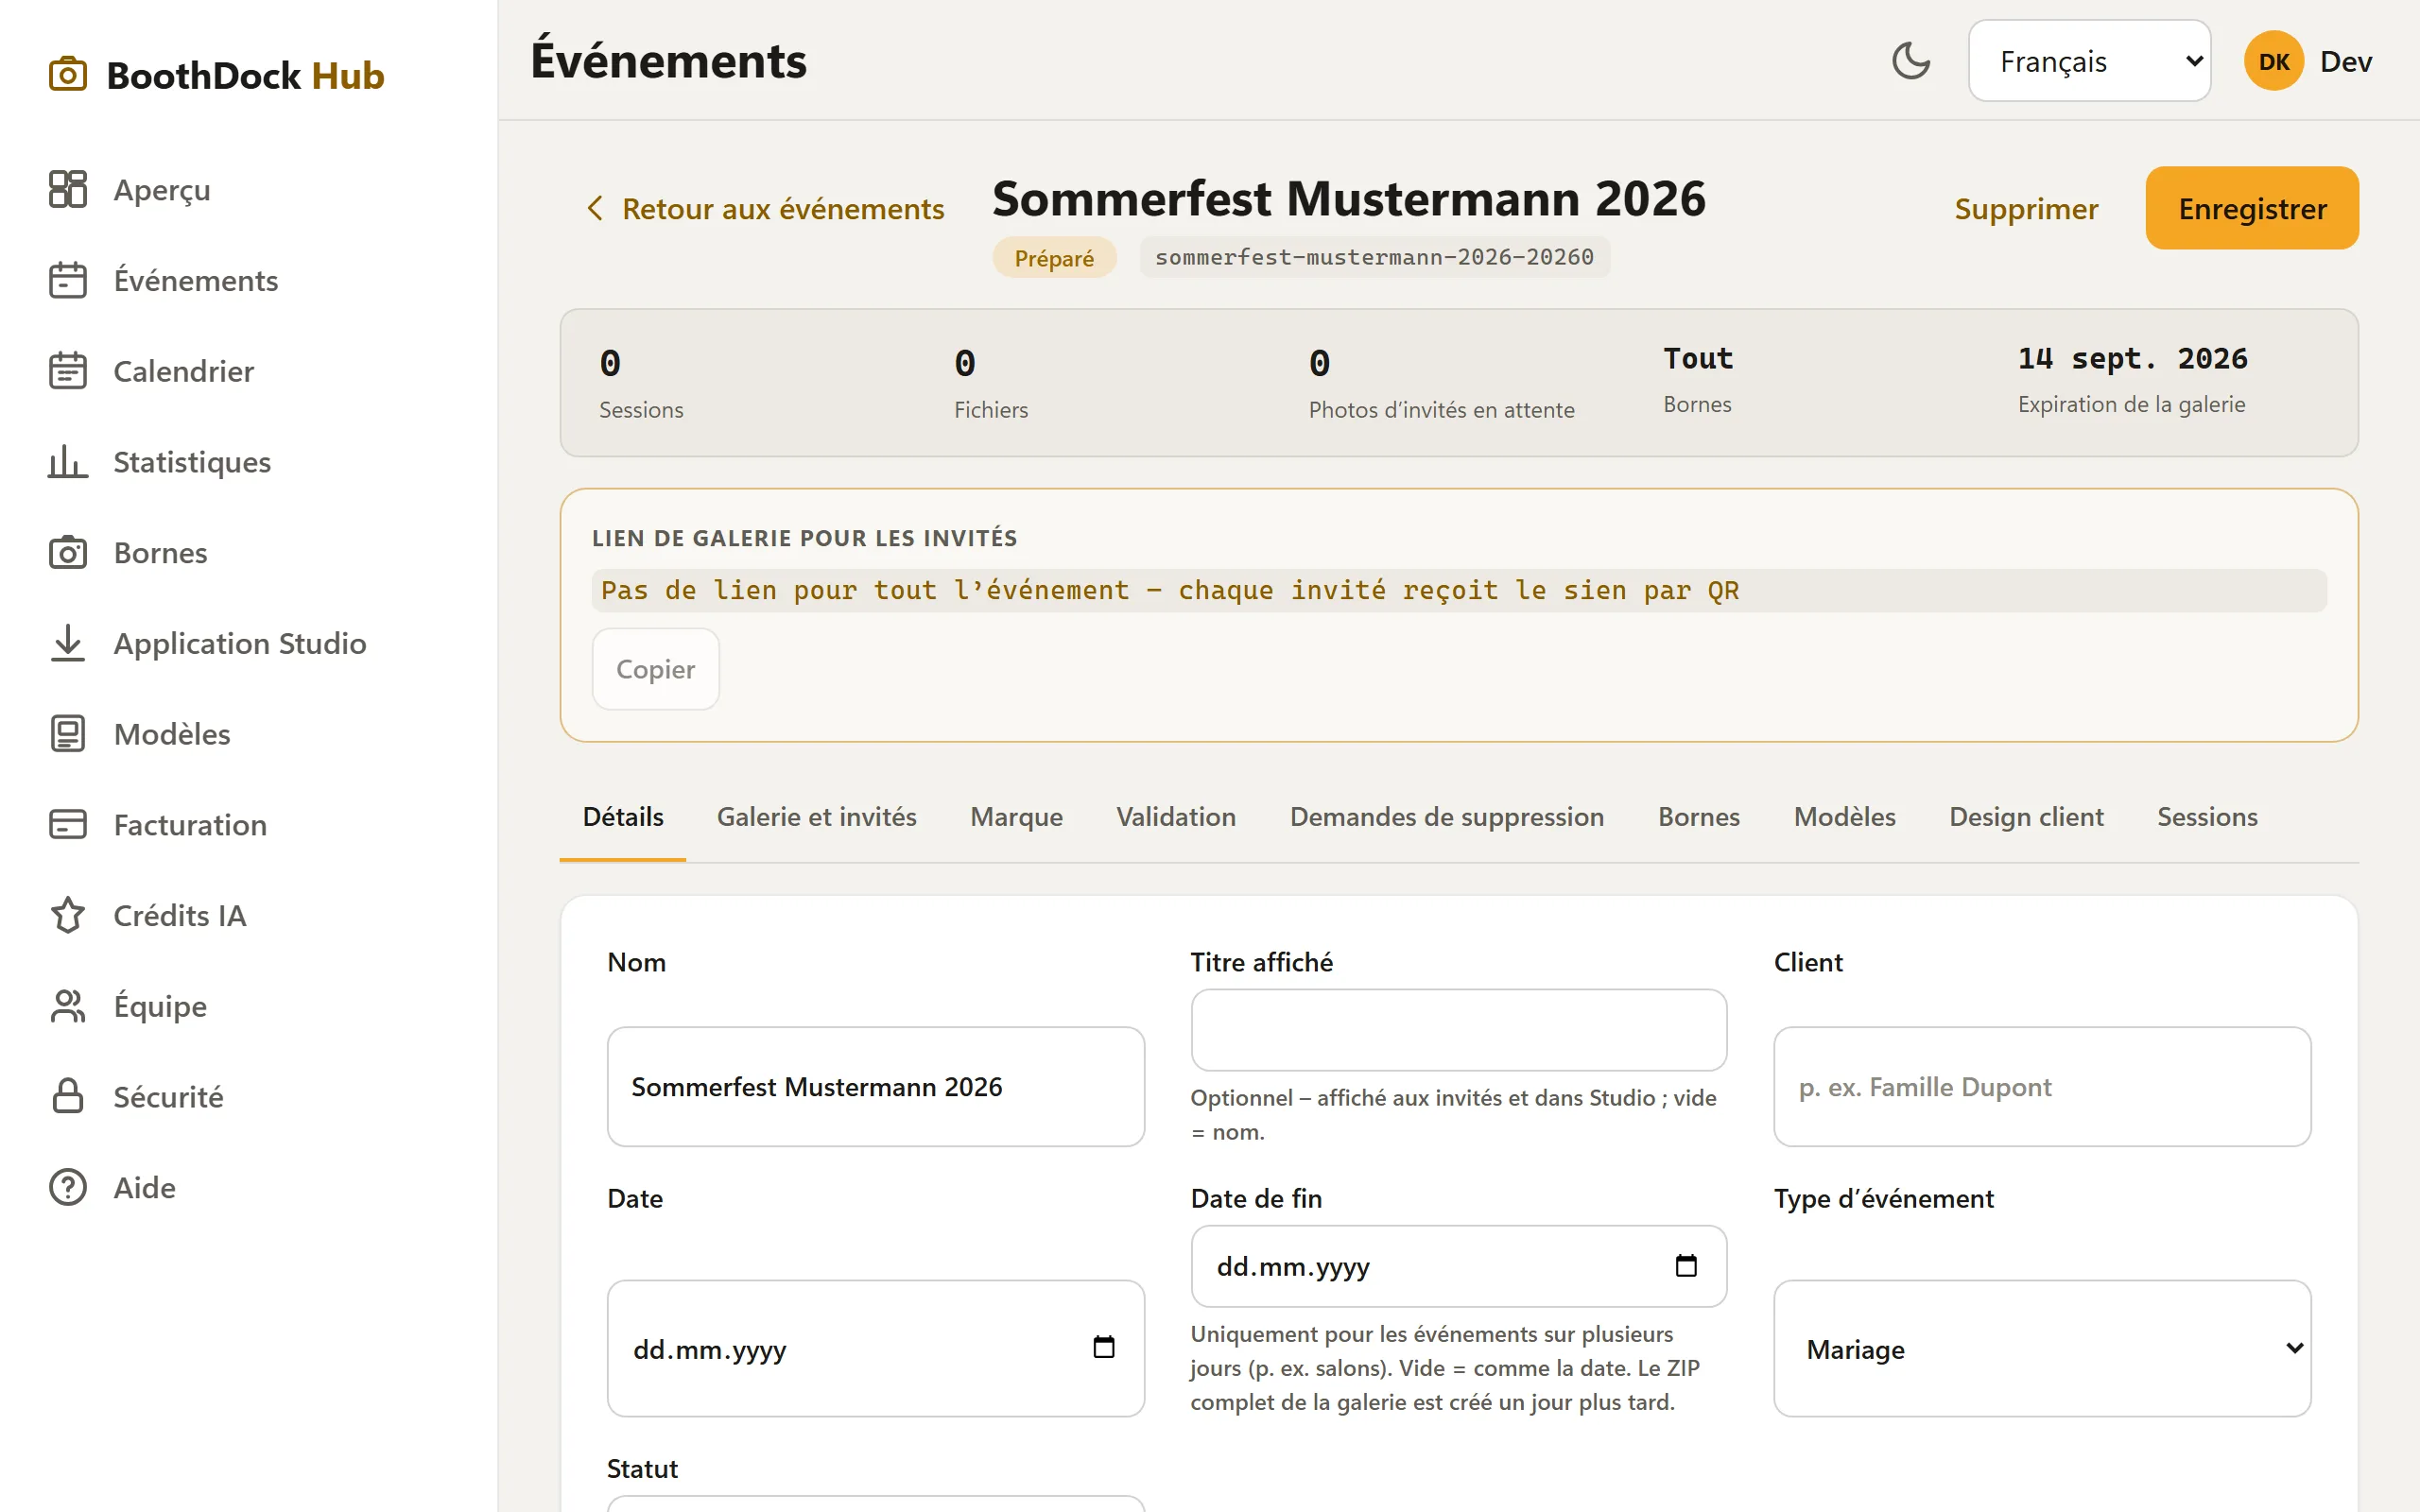Click the Enregistrer button
Screen dimensions: 2420x1512
[x=2252, y=208]
